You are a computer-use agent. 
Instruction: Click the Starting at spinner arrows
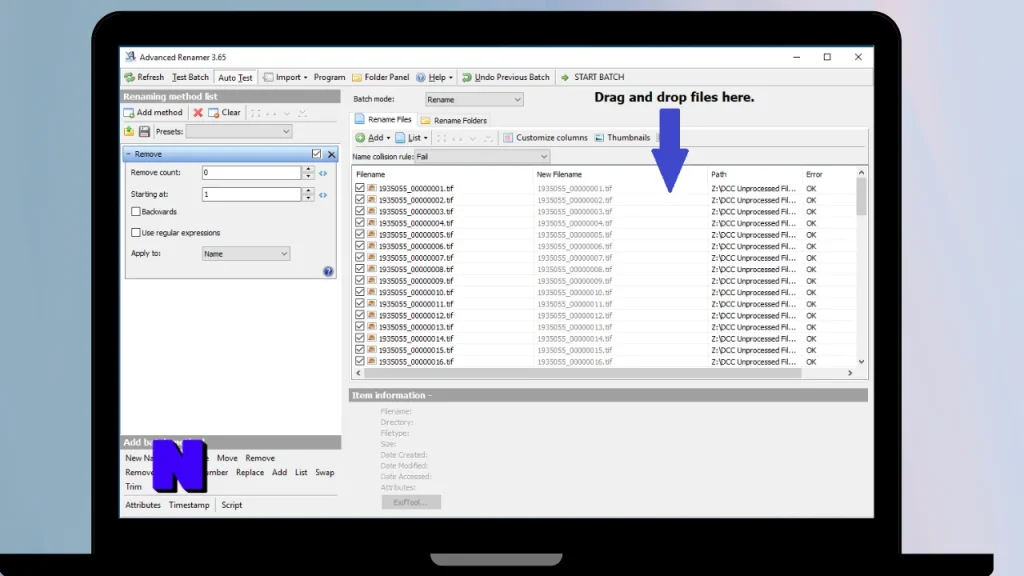coord(308,194)
